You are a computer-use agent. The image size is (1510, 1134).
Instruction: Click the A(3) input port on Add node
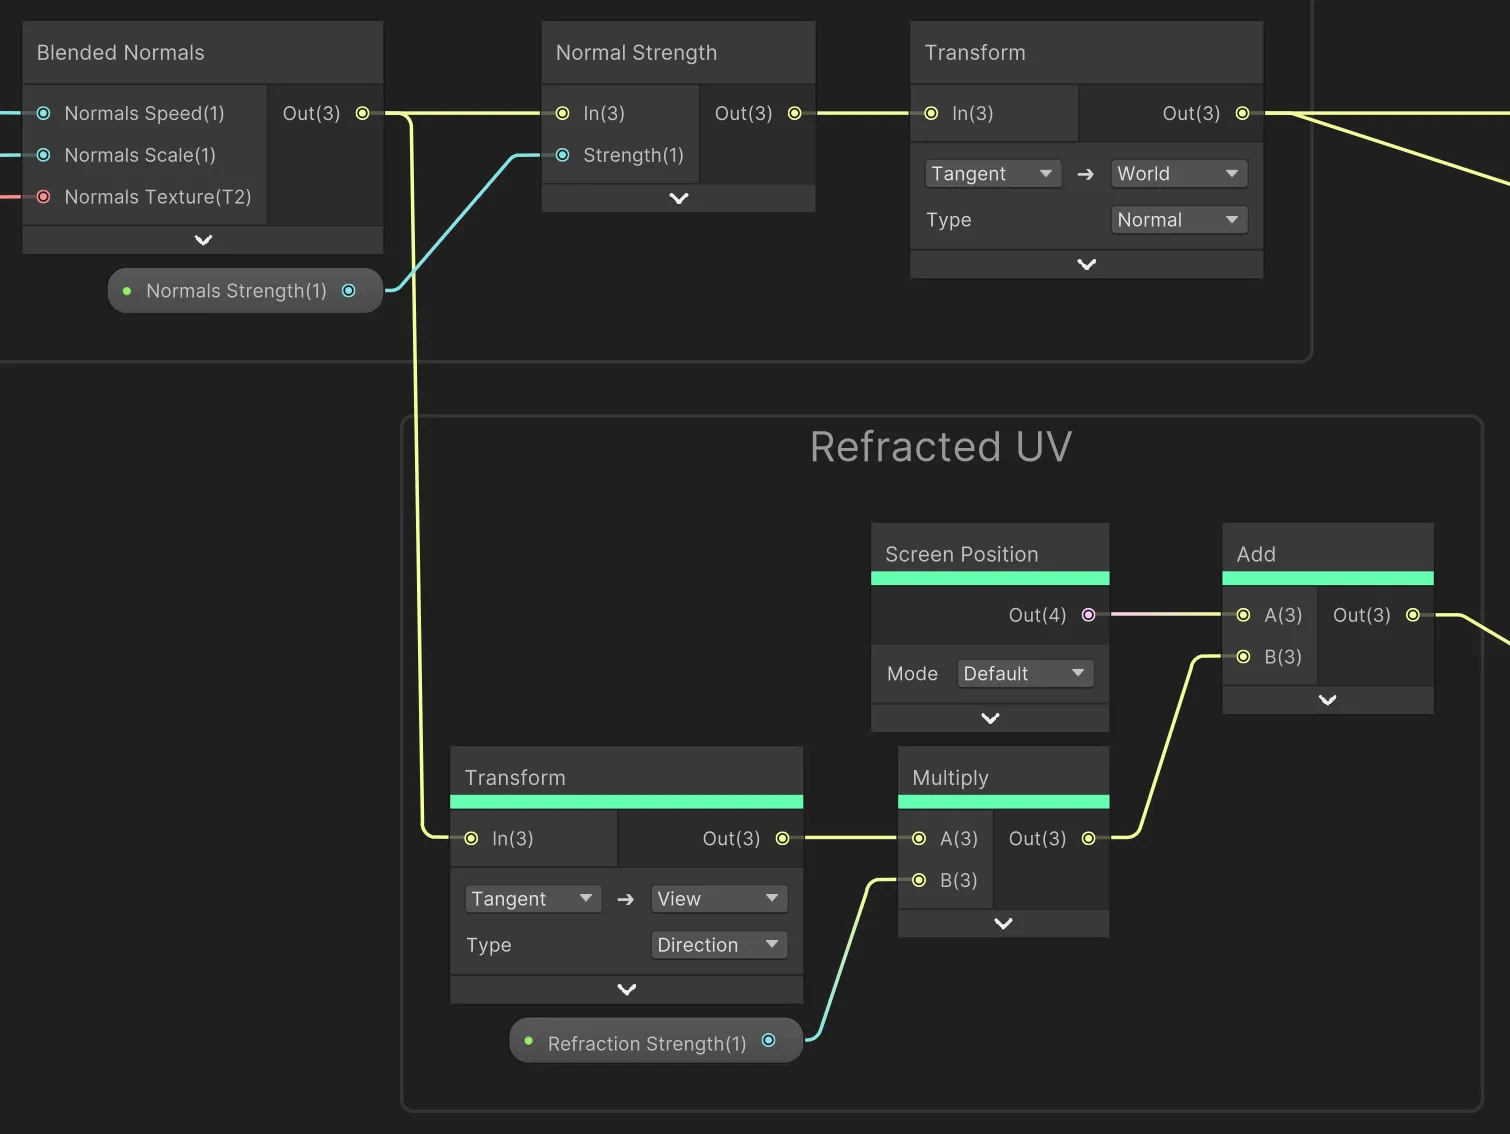1243,615
